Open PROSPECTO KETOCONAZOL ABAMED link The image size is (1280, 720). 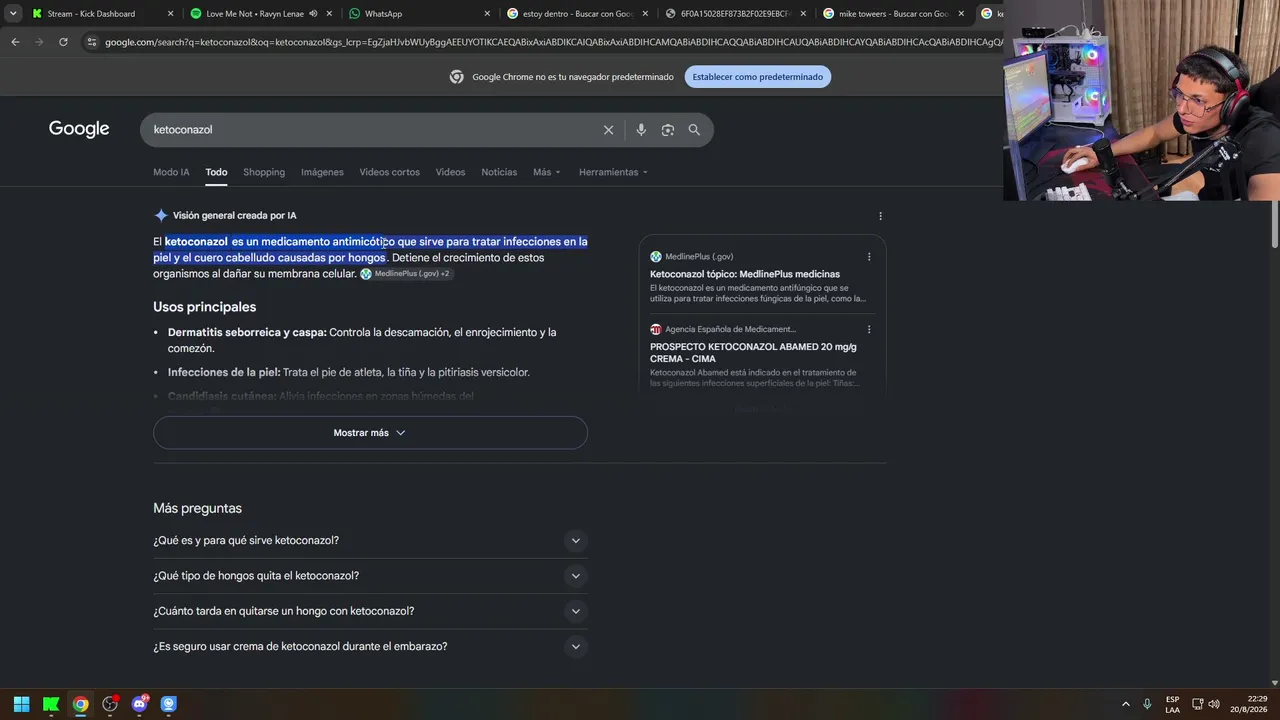point(753,352)
